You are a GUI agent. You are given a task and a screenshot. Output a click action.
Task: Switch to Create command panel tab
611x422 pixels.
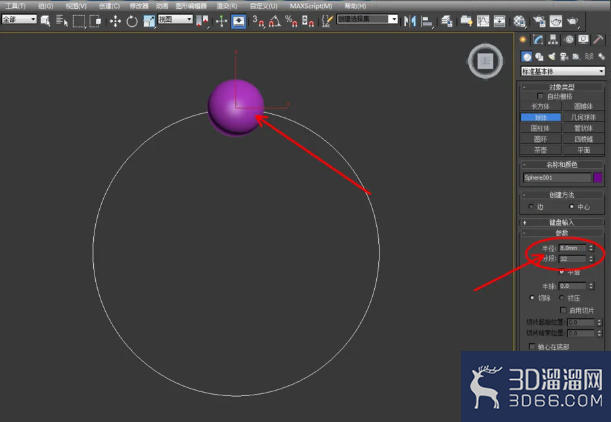click(x=523, y=39)
